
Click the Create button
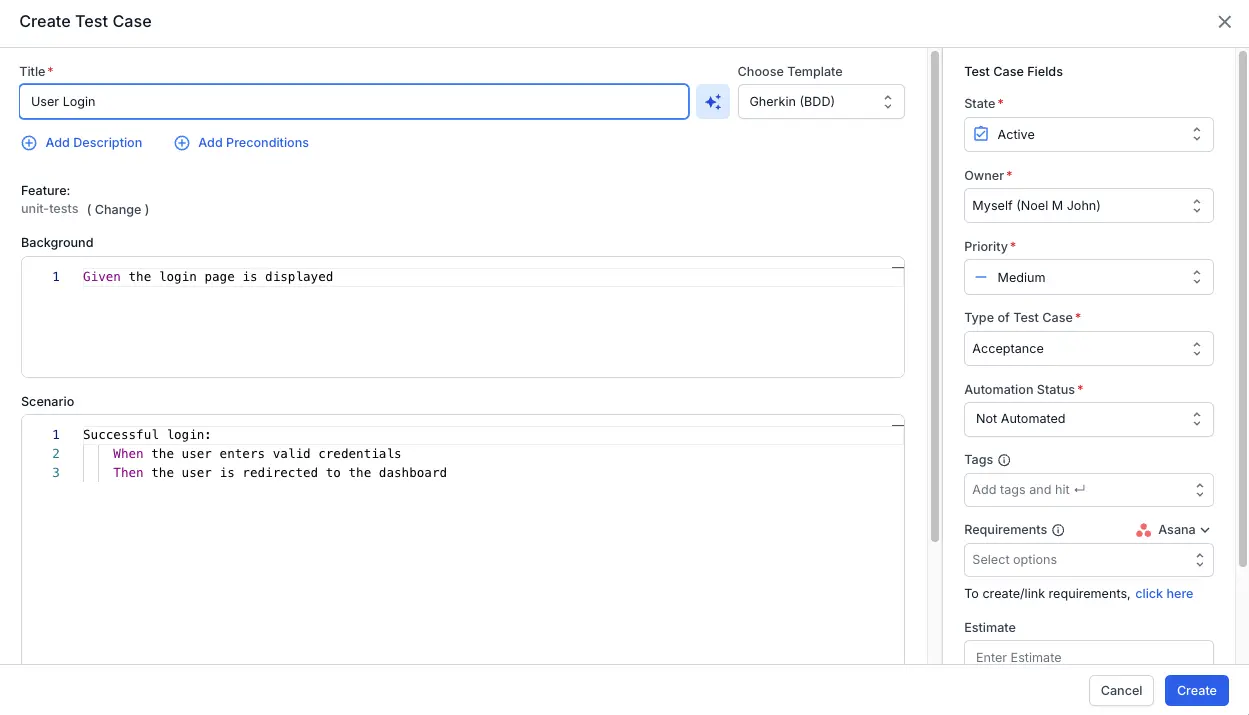click(1196, 690)
